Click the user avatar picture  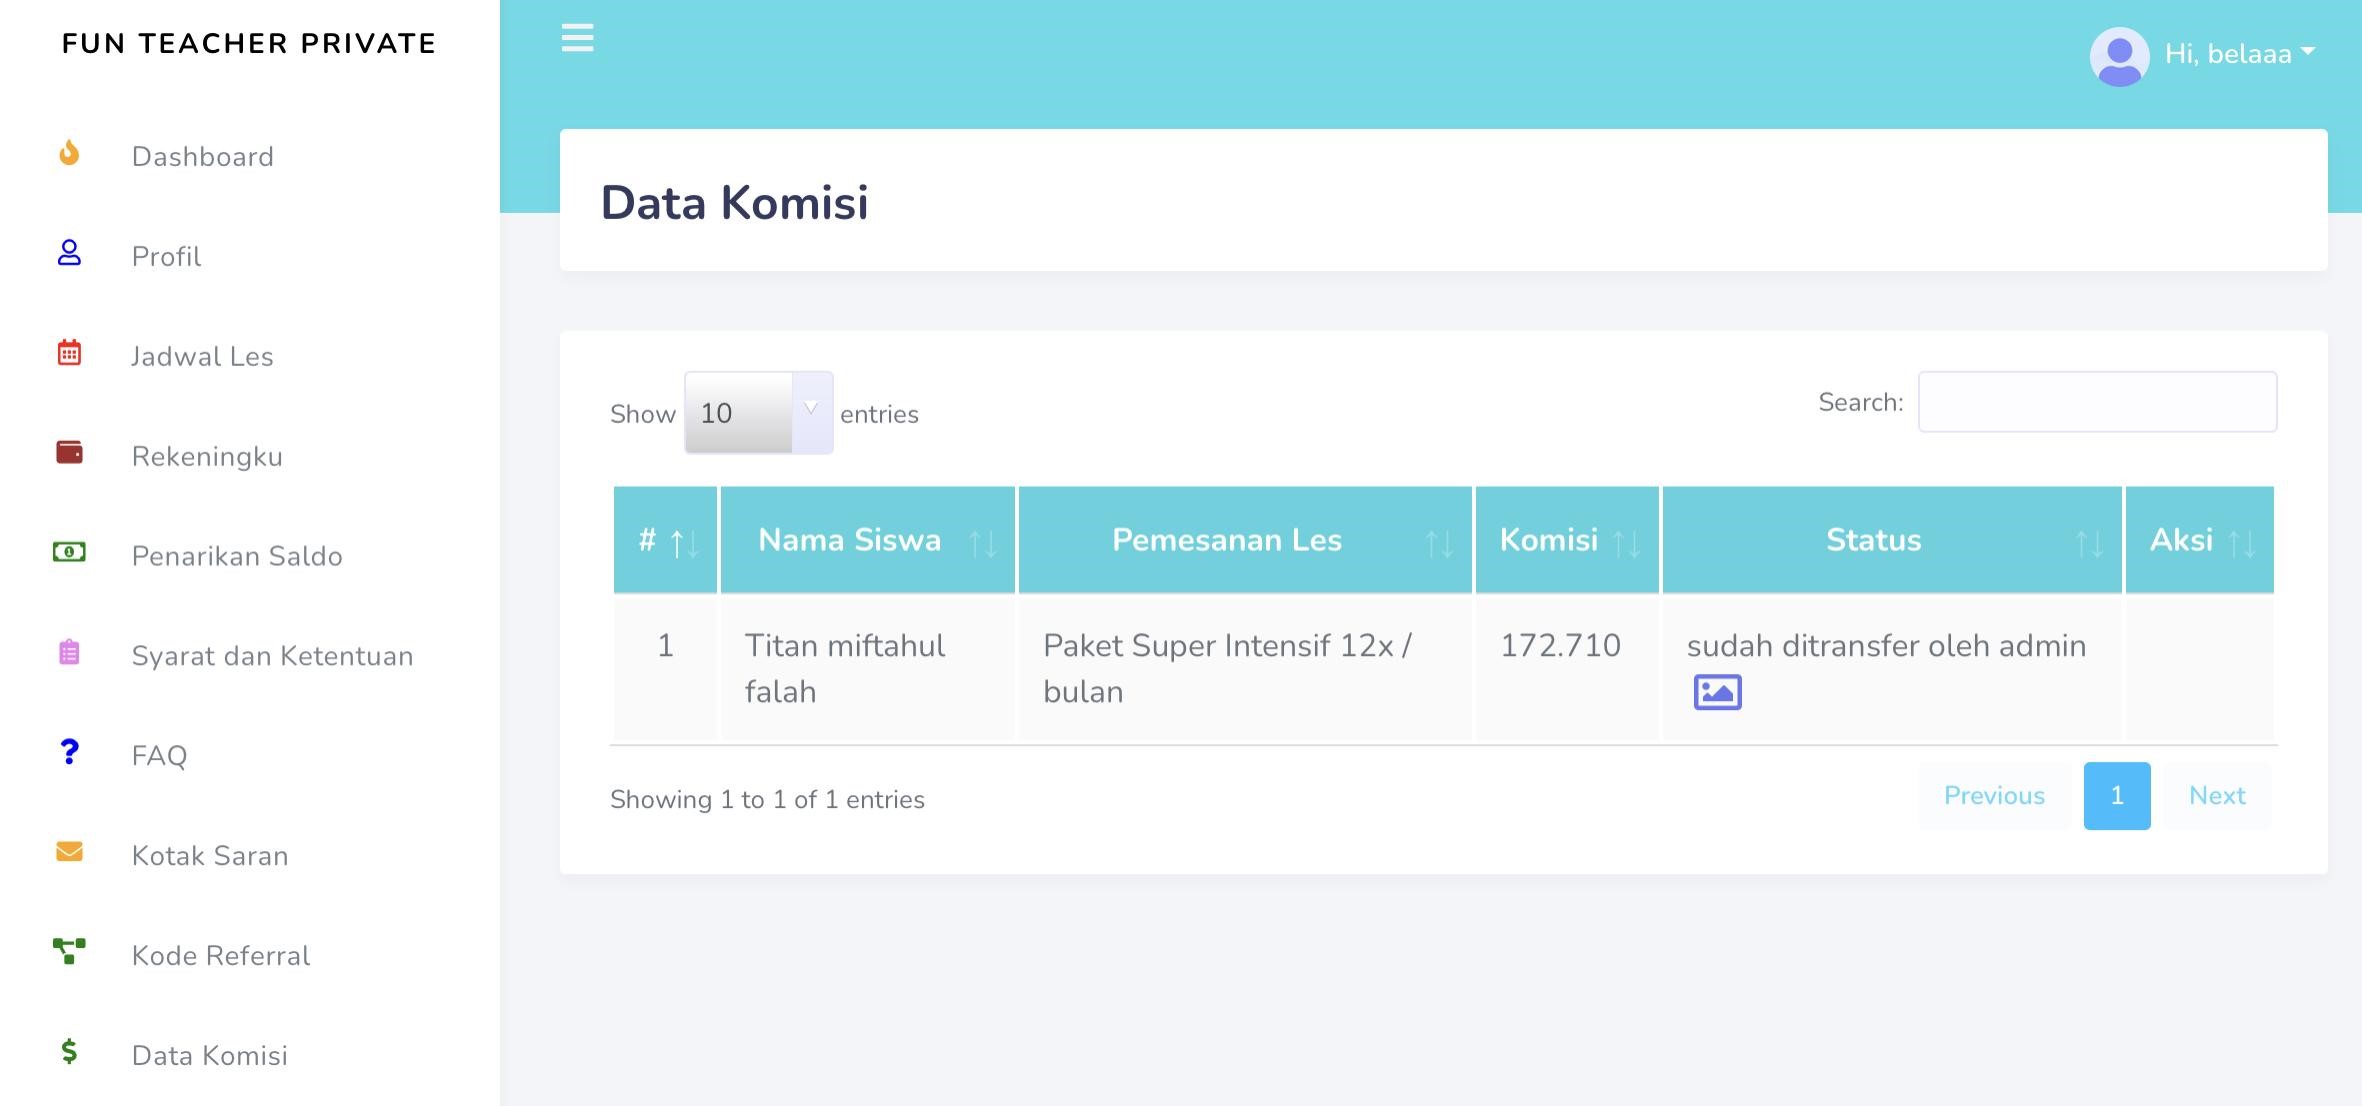point(2119,56)
